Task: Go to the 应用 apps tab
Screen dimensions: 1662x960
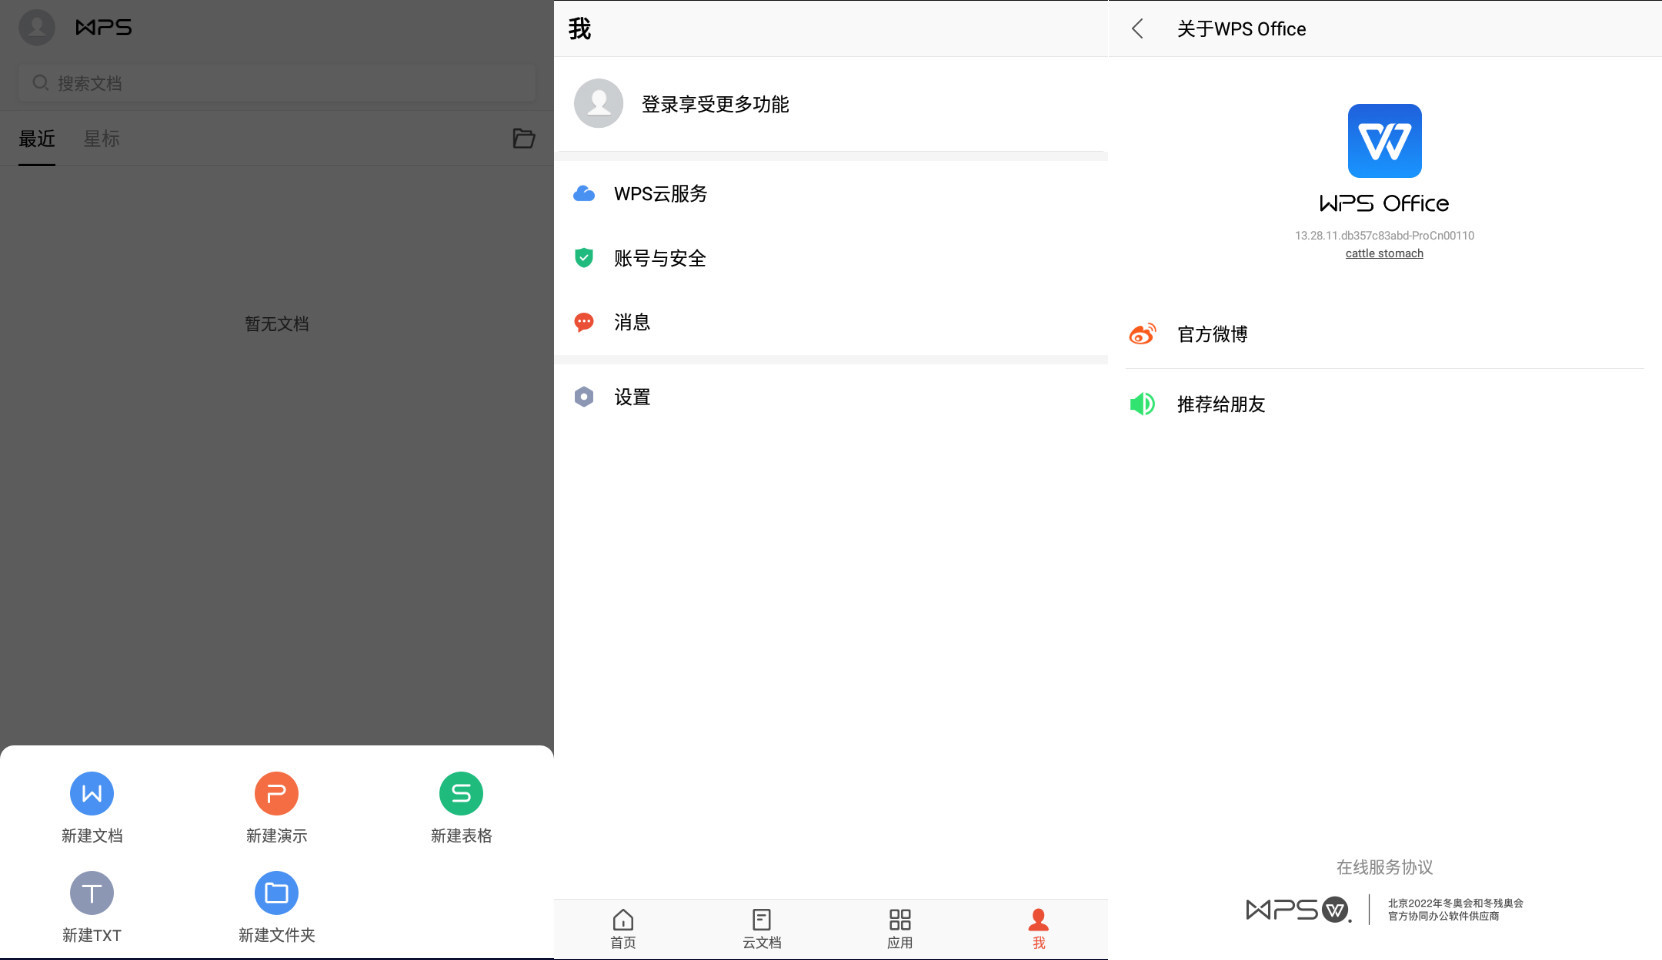Action: [900, 929]
